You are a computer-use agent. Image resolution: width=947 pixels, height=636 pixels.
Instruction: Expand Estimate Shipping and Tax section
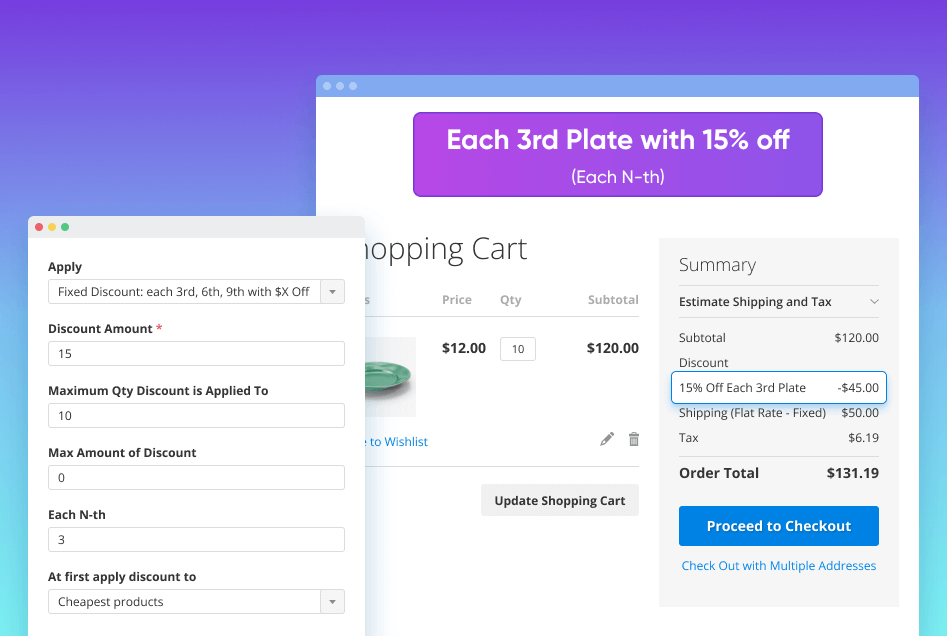click(778, 302)
